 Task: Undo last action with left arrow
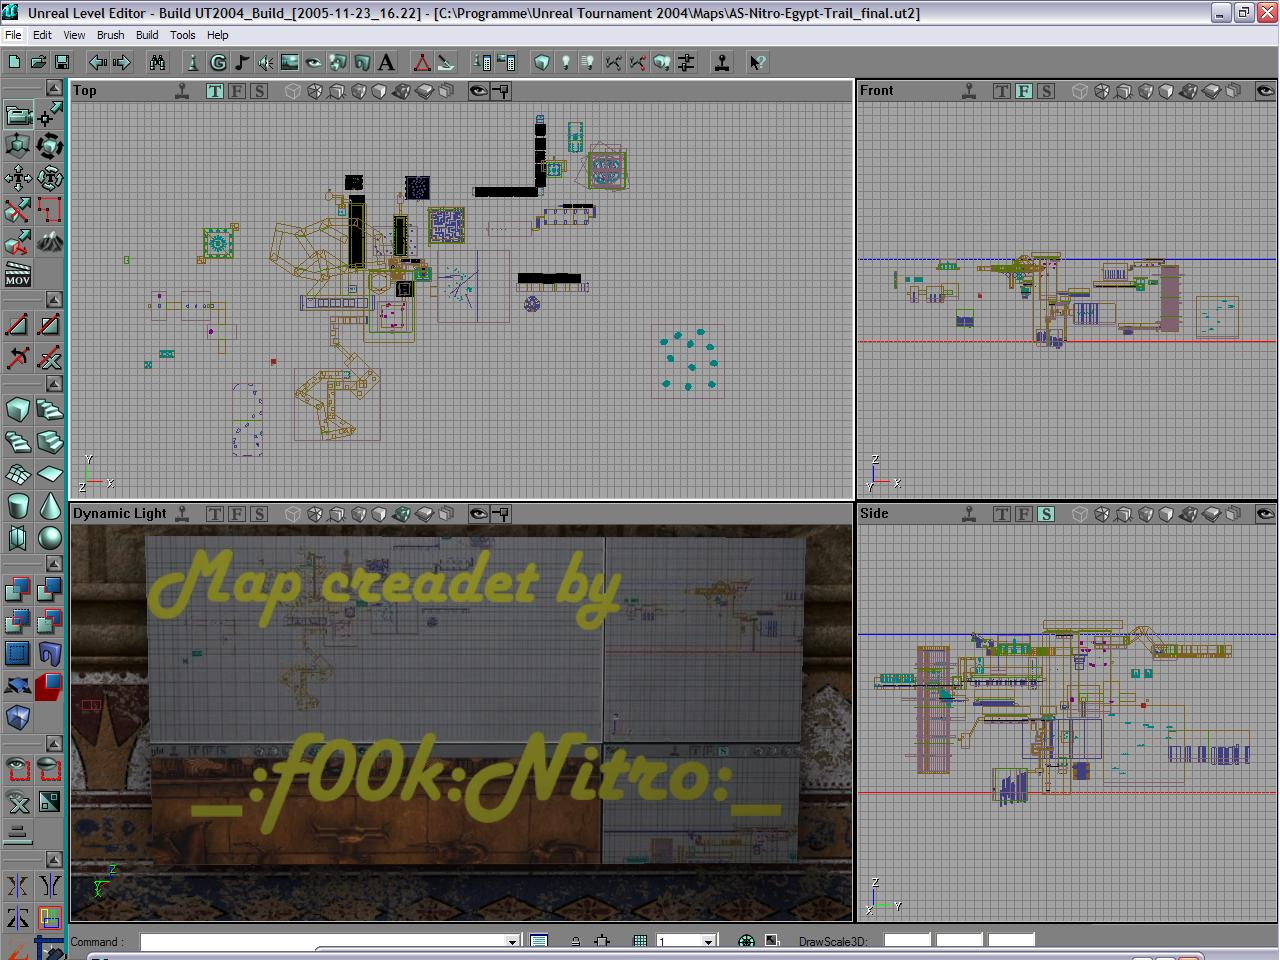pyautogui.click(x=98, y=62)
